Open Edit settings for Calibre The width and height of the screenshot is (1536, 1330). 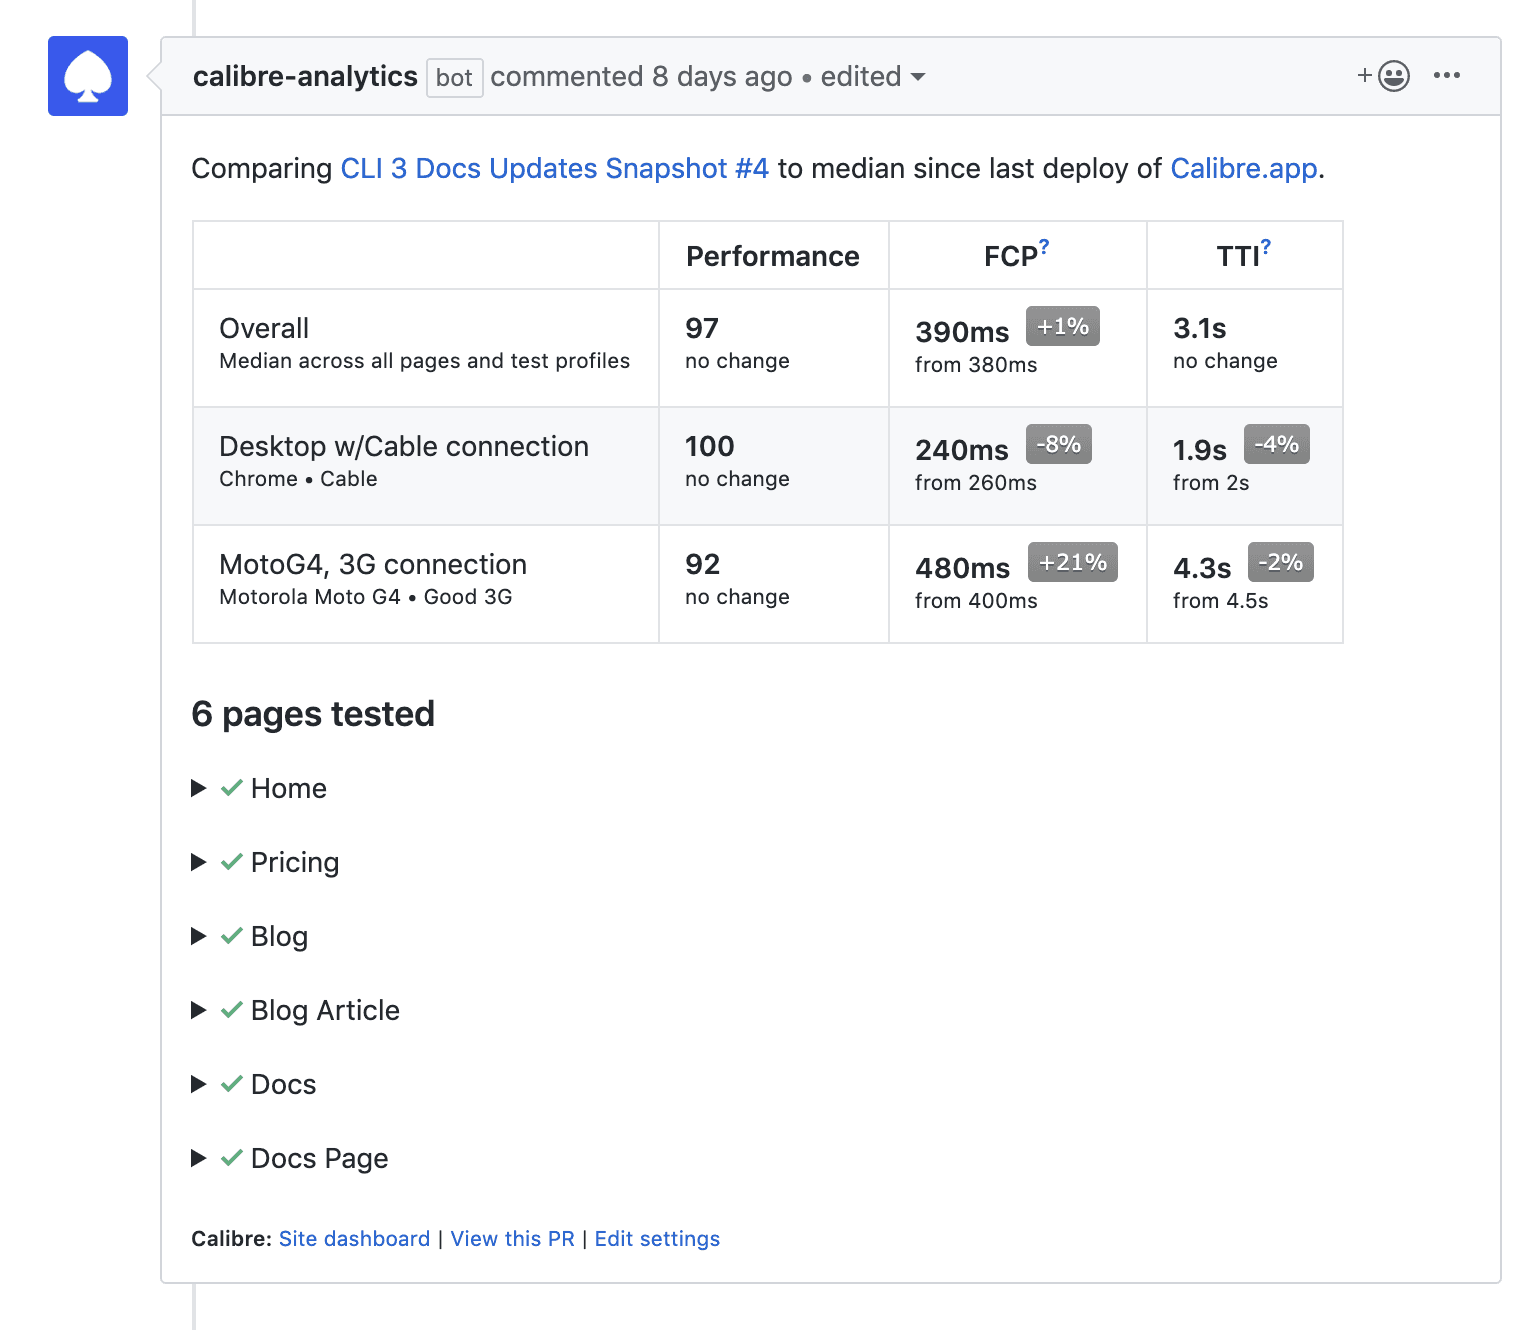coord(657,1238)
